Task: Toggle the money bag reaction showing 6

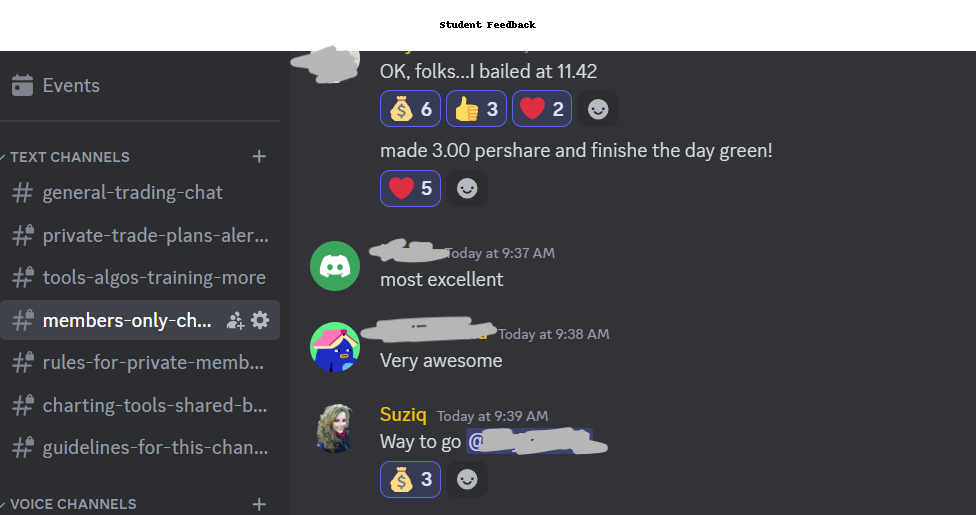Action: pos(410,109)
